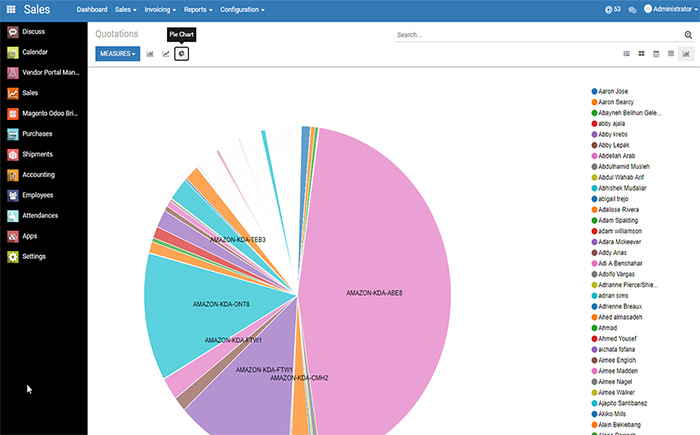Toggle Abhishek Mudaliar legend series
The height and width of the screenshot is (435, 700).
[x=619, y=188]
